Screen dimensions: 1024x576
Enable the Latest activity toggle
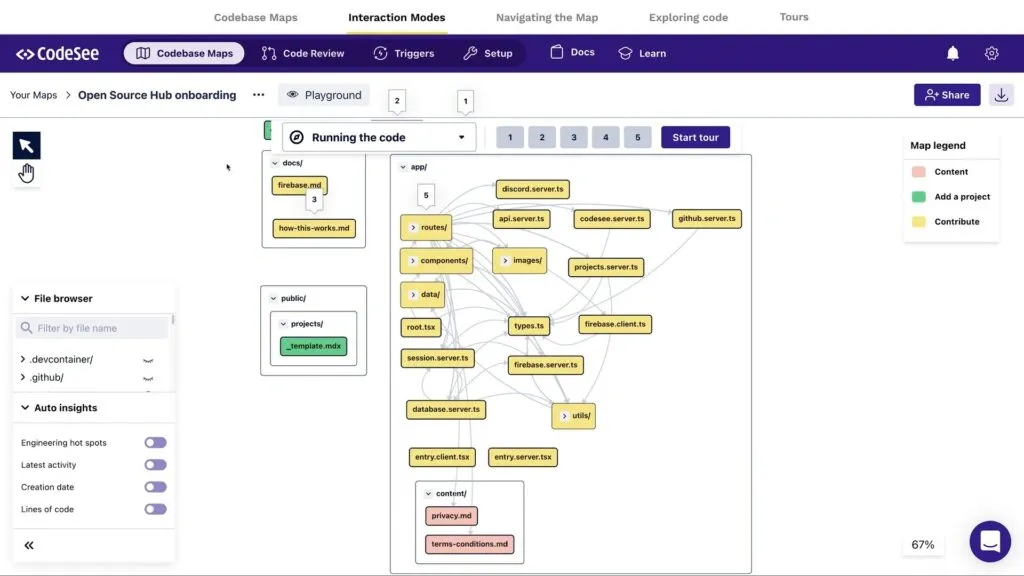[x=155, y=465]
